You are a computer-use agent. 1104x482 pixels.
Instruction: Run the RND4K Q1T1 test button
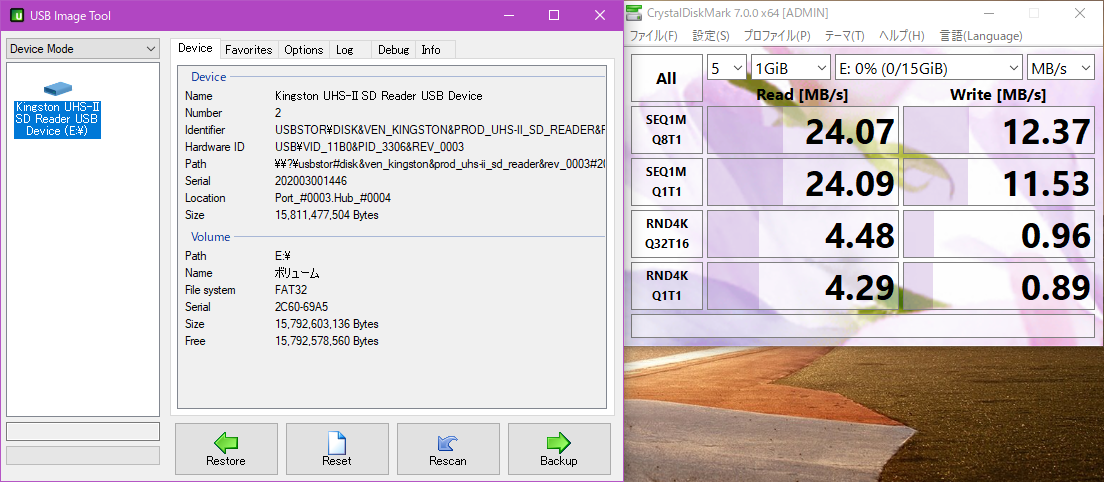[x=666, y=286]
